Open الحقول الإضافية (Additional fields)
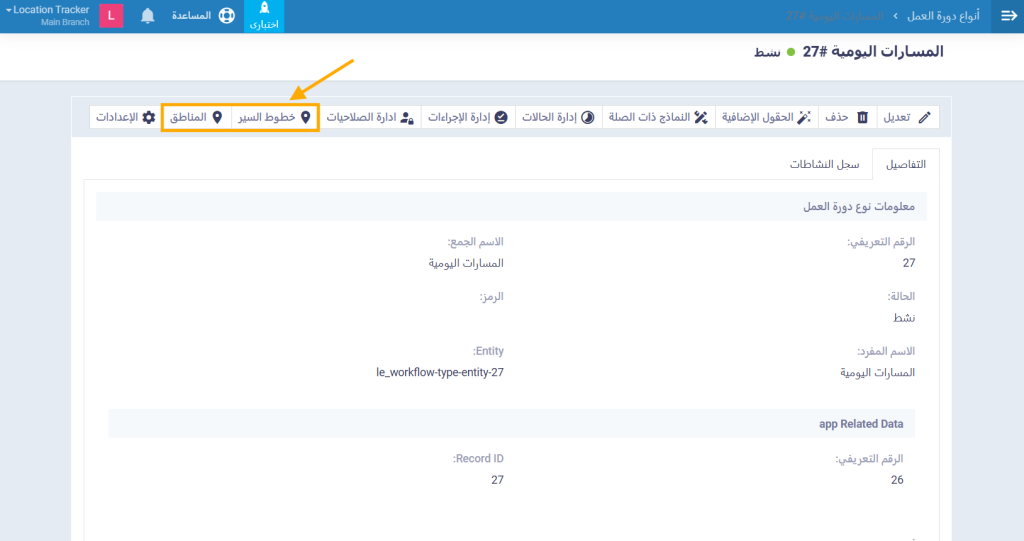The width and height of the screenshot is (1024, 541). (x=765, y=117)
